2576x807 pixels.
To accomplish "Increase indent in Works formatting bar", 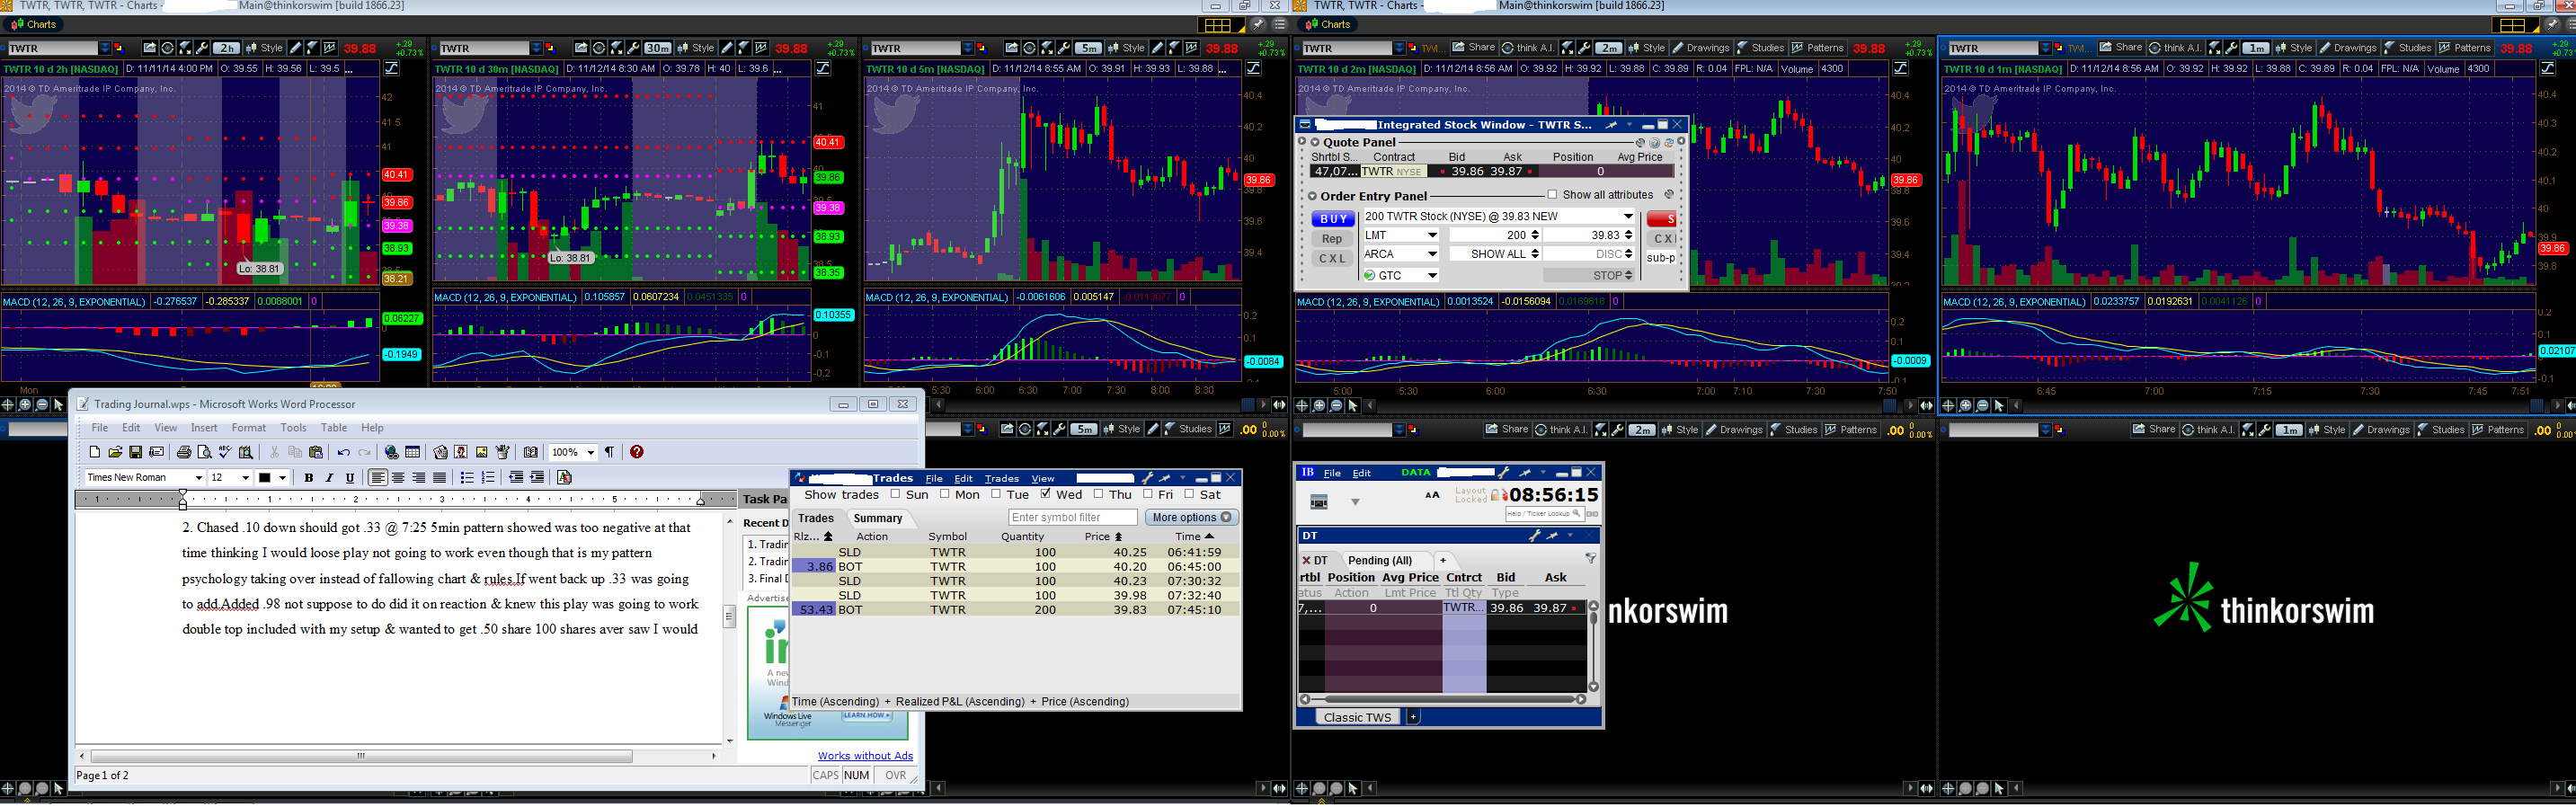I will click(x=537, y=479).
